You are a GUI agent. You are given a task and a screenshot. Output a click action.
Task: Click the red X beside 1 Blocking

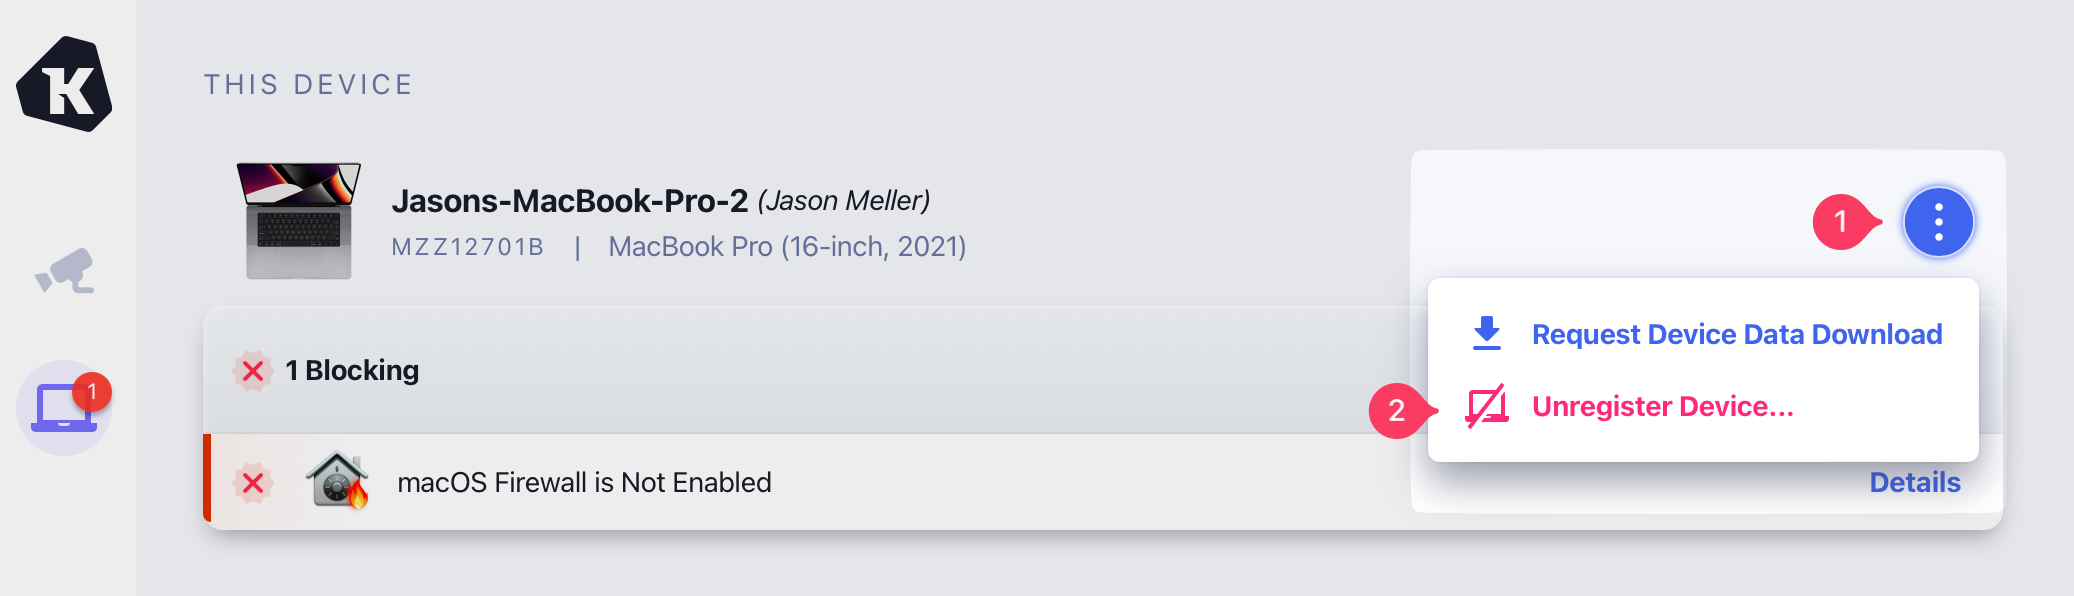tap(253, 371)
